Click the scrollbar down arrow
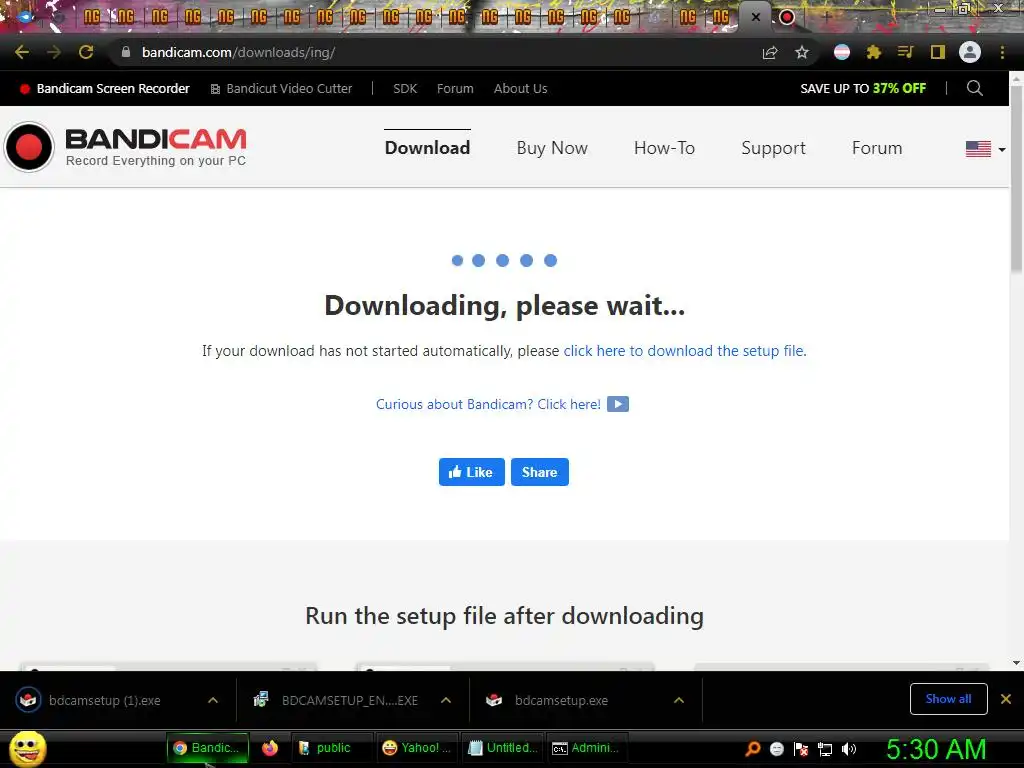1024x768 pixels. click(1016, 663)
